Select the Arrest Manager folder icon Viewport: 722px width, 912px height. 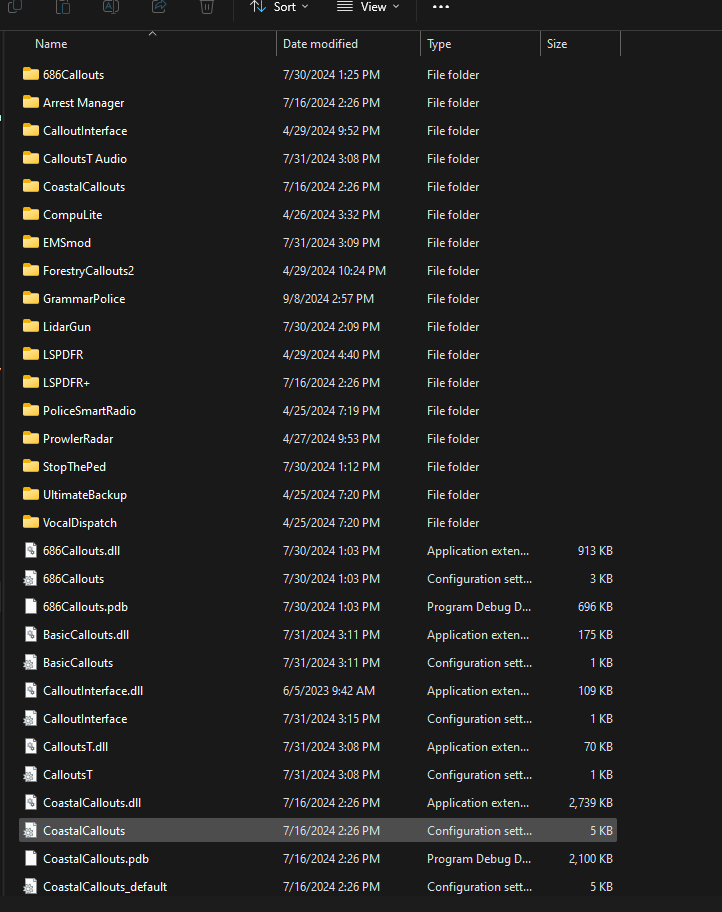pyautogui.click(x=31, y=102)
